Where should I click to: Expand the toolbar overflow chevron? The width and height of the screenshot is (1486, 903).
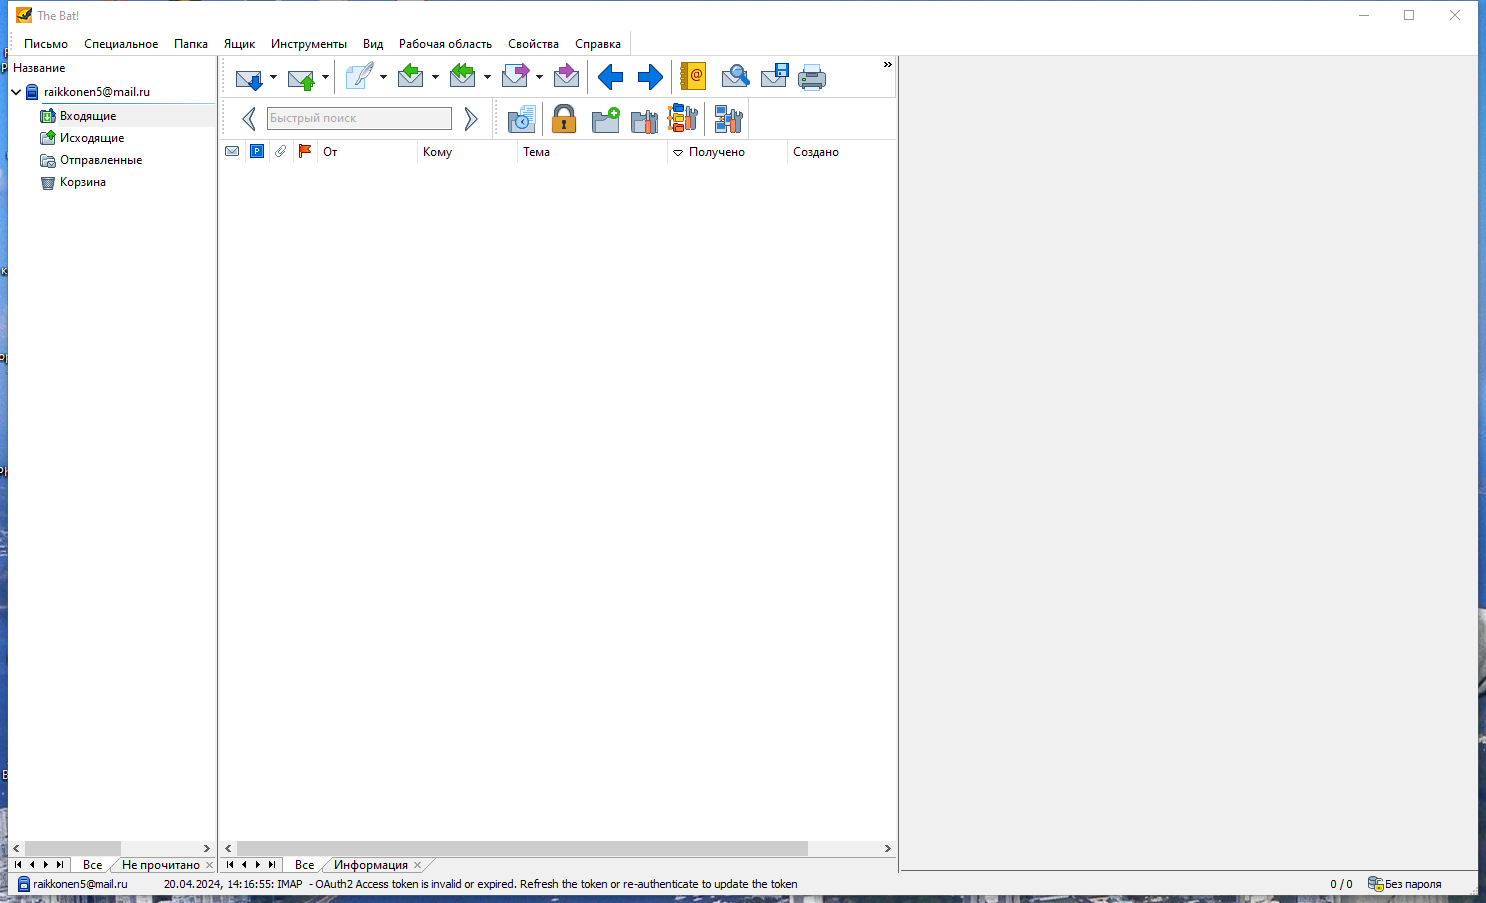pyautogui.click(x=887, y=65)
